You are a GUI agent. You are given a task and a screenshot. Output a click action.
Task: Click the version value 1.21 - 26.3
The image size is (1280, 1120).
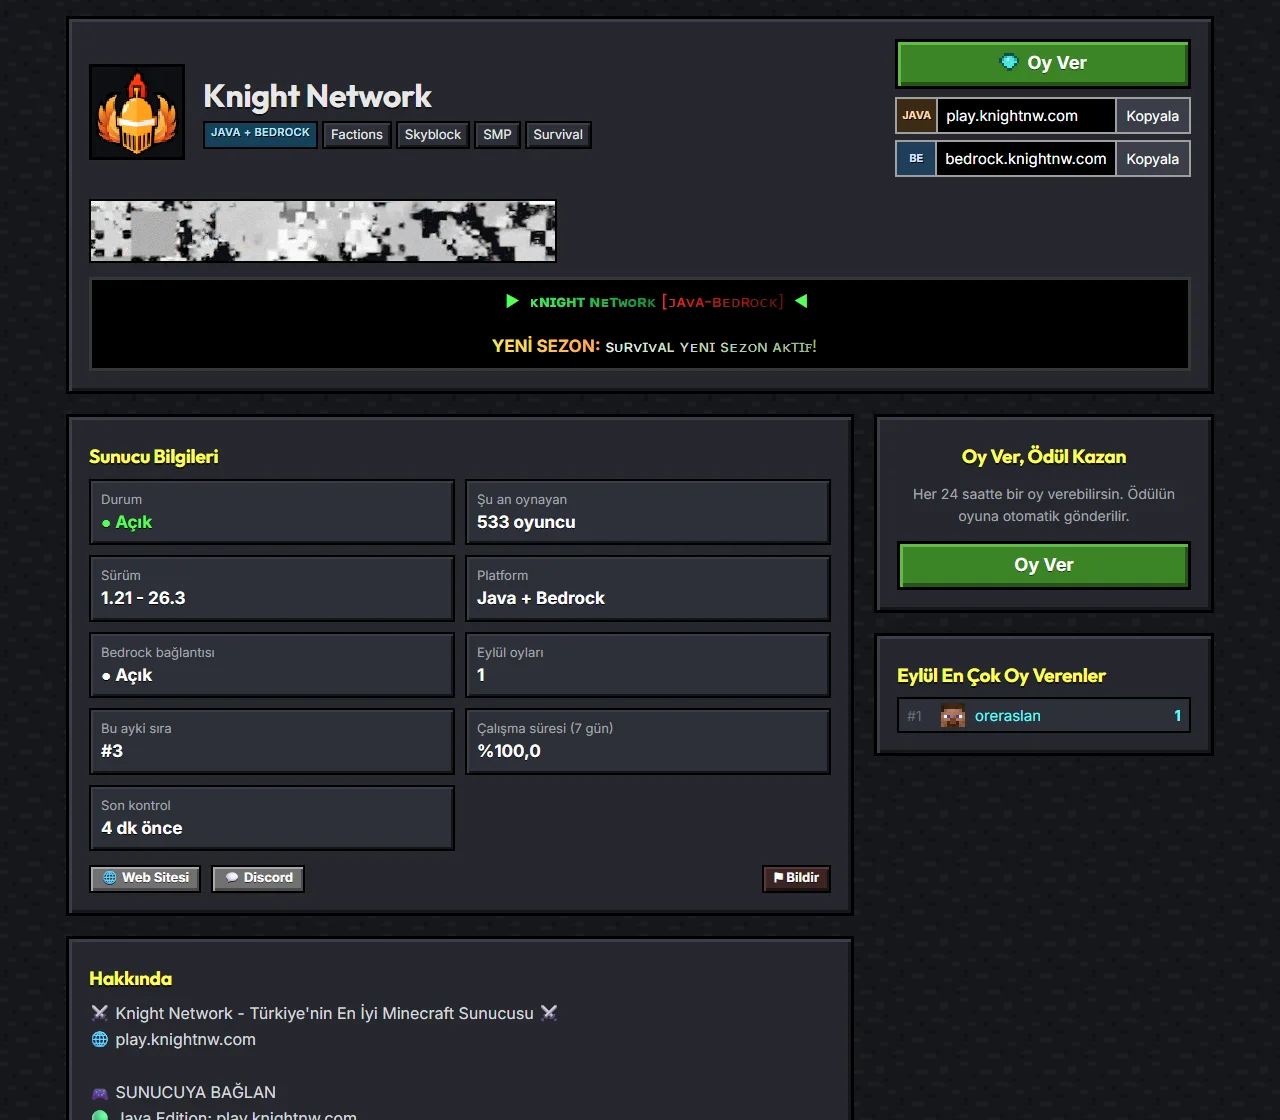(143, 598)
